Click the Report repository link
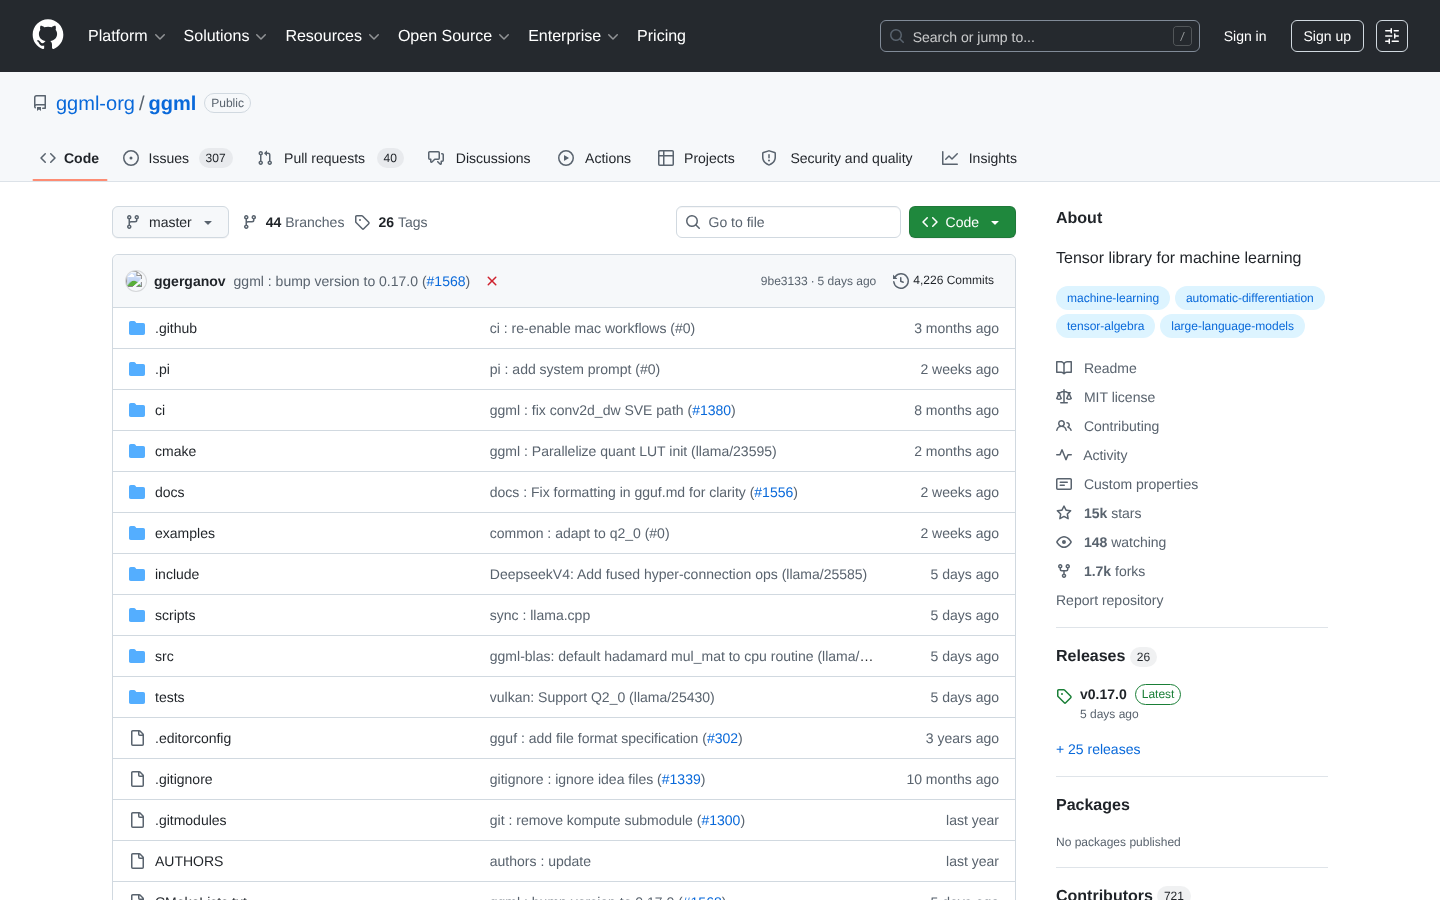This screenshot has width=1440, height=900. tap(1109, 600)
